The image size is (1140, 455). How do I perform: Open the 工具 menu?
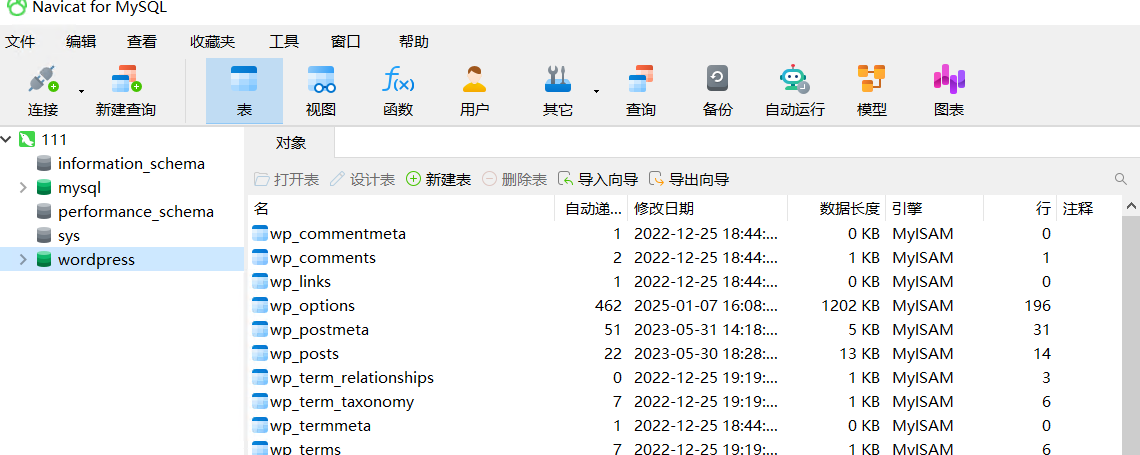(x=284, y=41)
